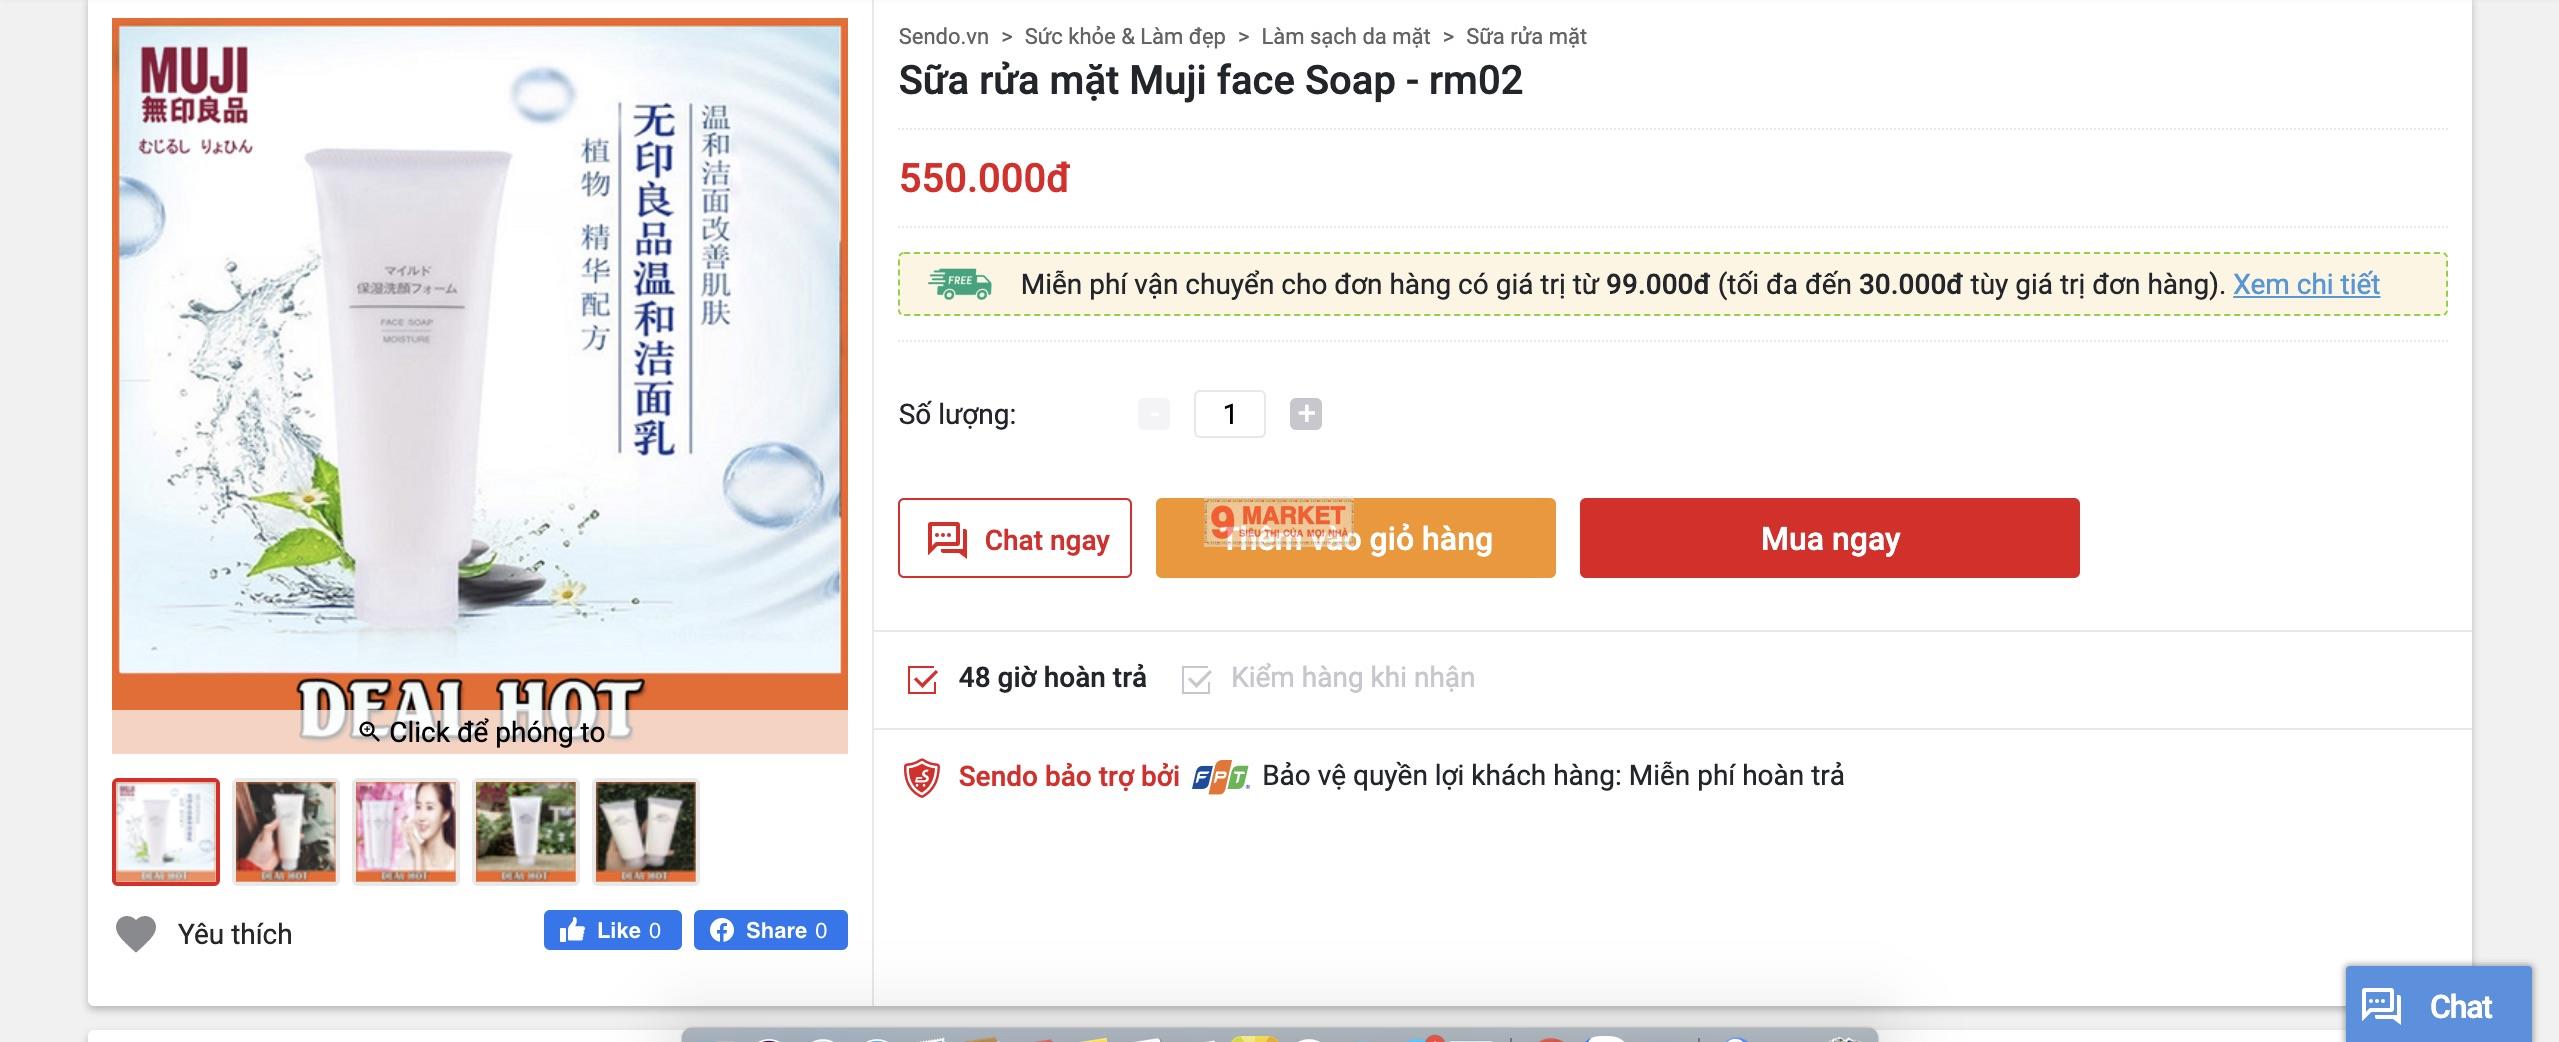Click the Facebook Like button
Viewport: 2559px width, 1042px height.
pyautogui.click(x=612, y=930)
